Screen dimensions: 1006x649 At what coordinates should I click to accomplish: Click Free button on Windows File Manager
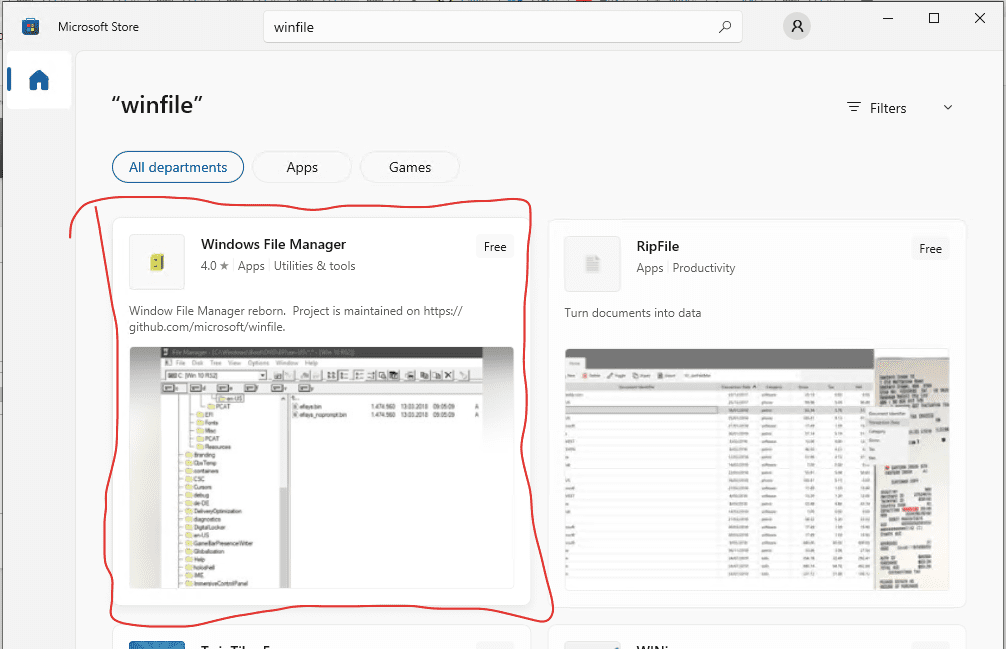coord(495,247)
